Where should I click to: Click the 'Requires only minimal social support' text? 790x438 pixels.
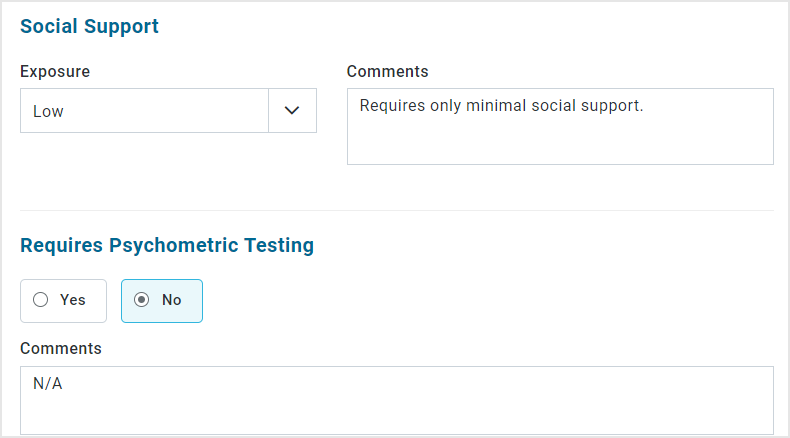click(x=501, y=106)
